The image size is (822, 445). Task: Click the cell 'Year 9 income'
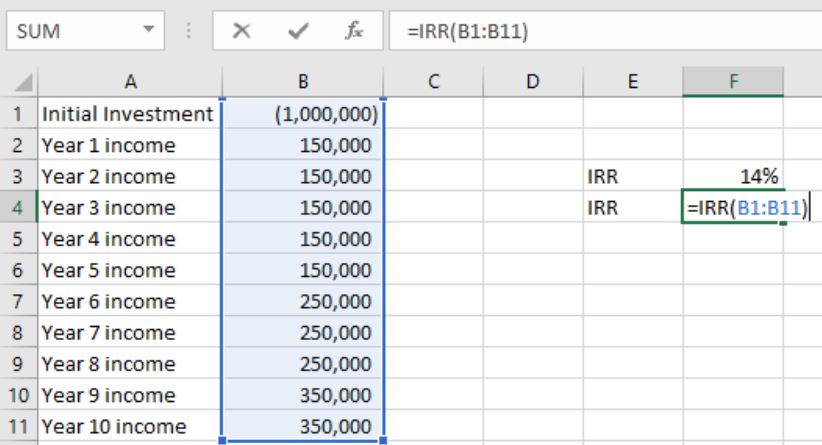tap(130, 395)
